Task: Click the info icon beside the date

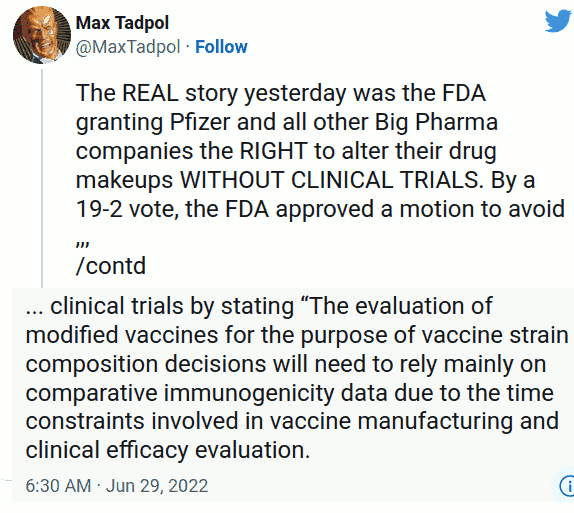Action: pos(567,486)
